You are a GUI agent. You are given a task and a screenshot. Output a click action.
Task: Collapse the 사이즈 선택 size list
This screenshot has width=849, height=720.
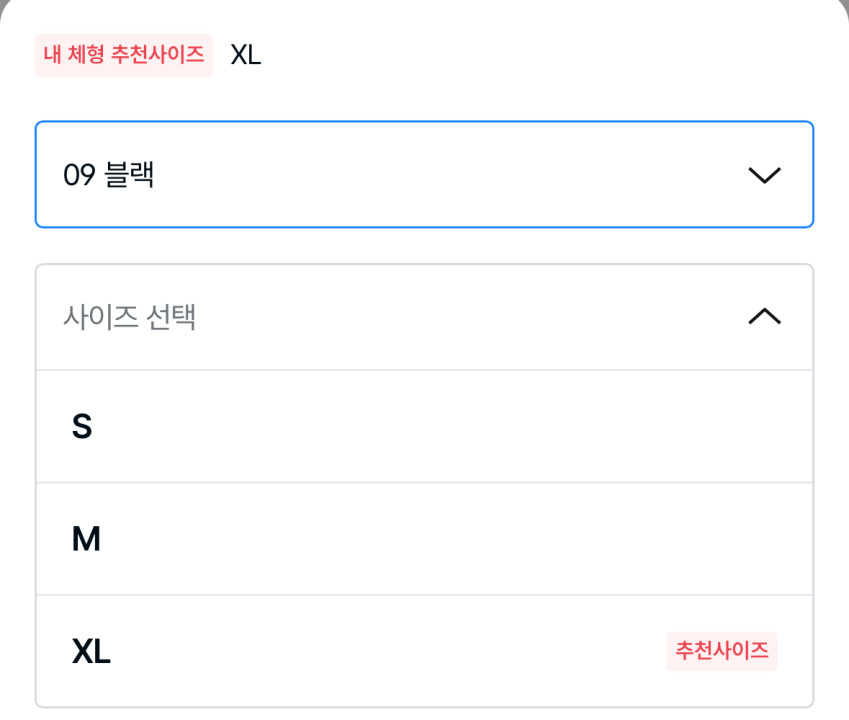click(424, 317)
